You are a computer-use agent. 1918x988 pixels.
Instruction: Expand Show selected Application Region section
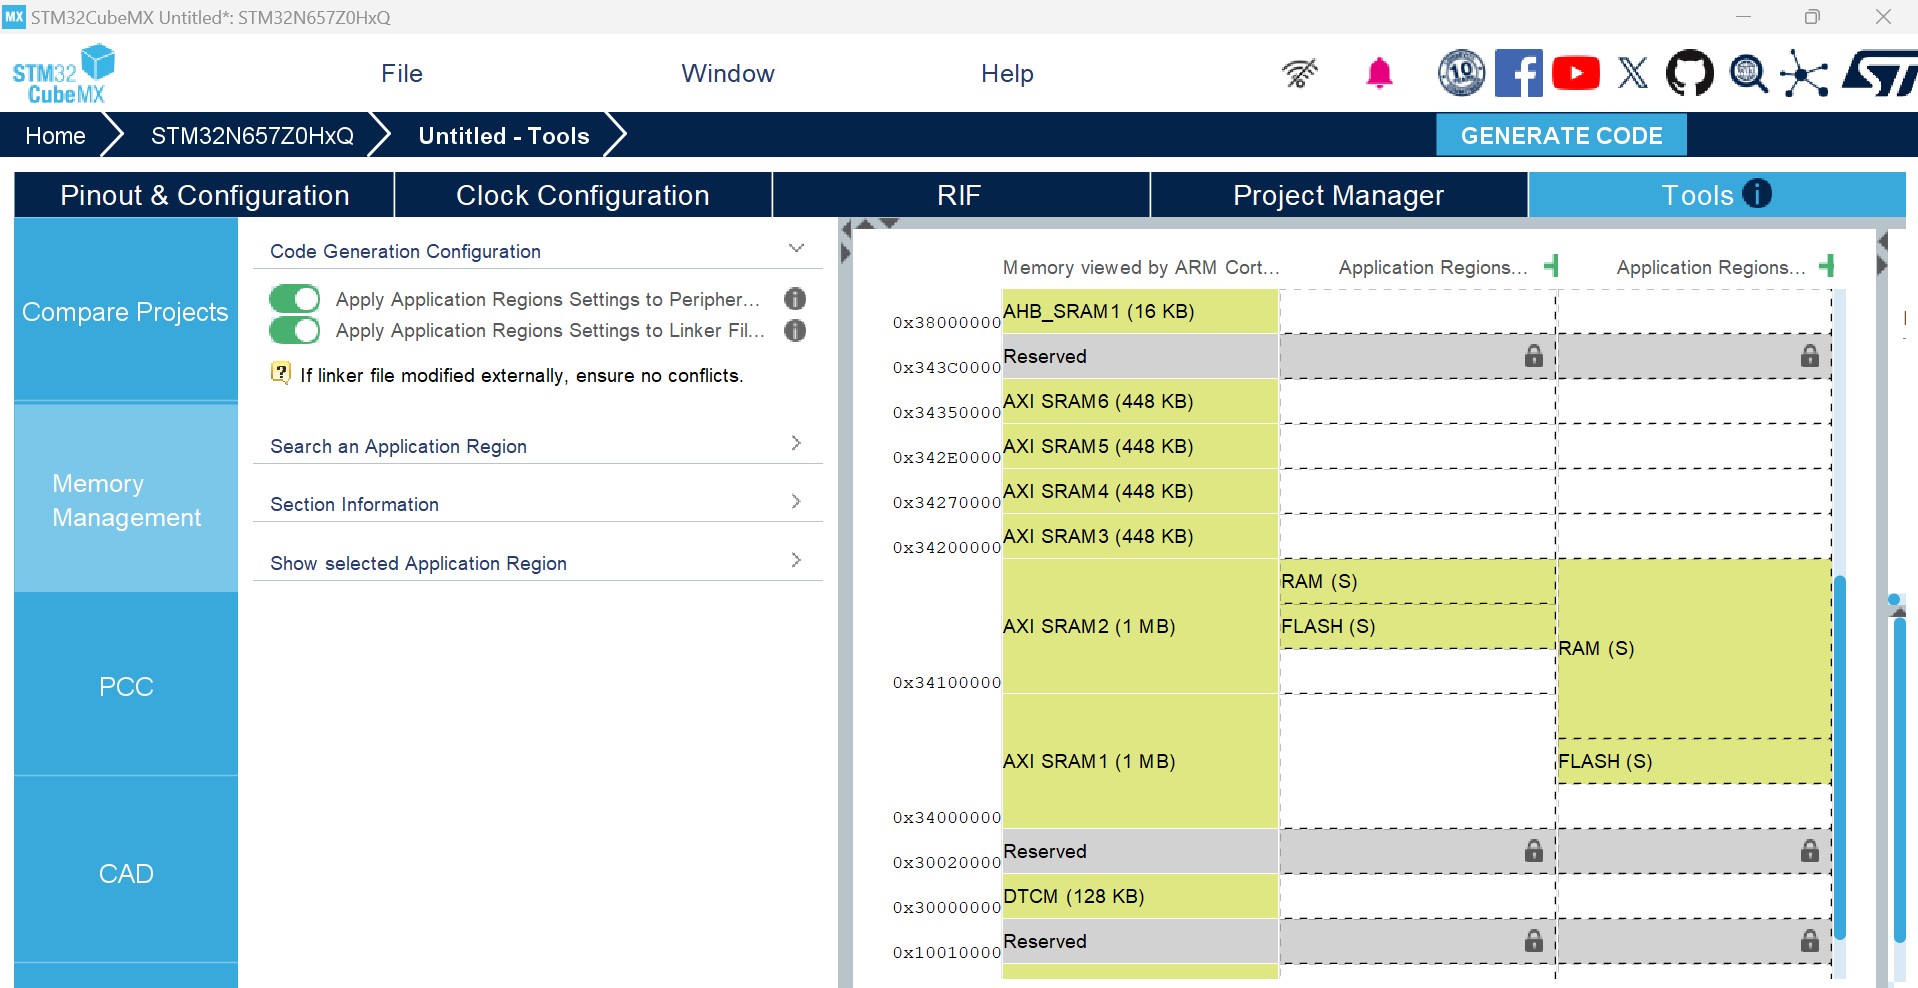(x=796, y=560)
